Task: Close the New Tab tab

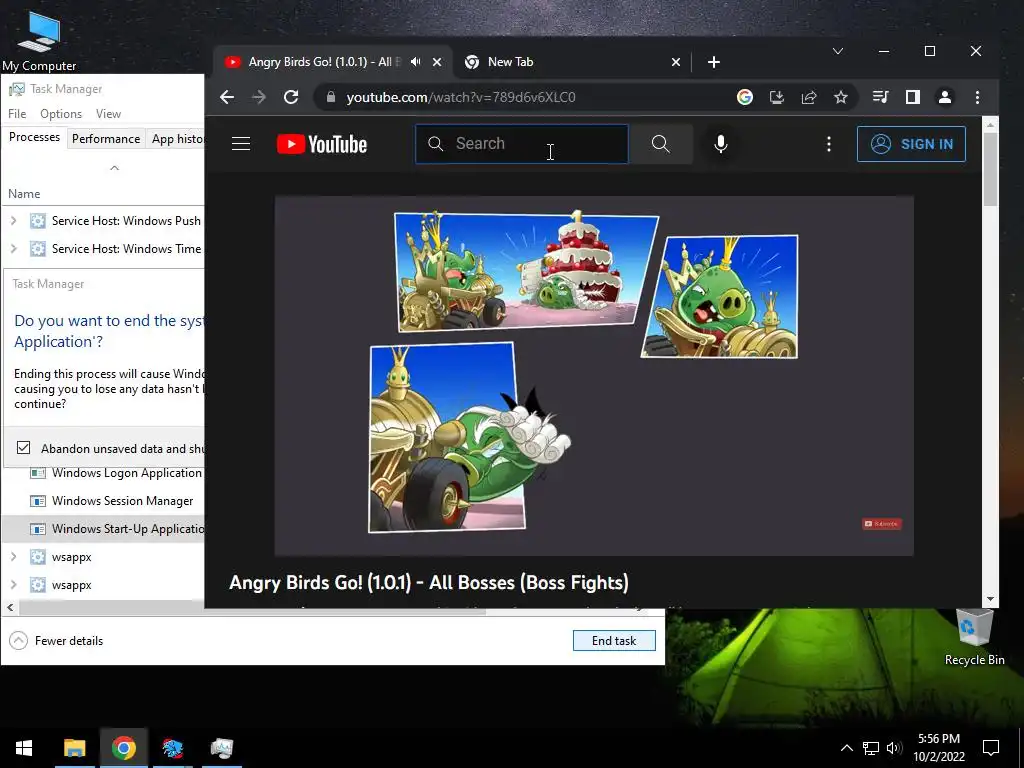Action: pyautogui.click(x=676, y=62)
